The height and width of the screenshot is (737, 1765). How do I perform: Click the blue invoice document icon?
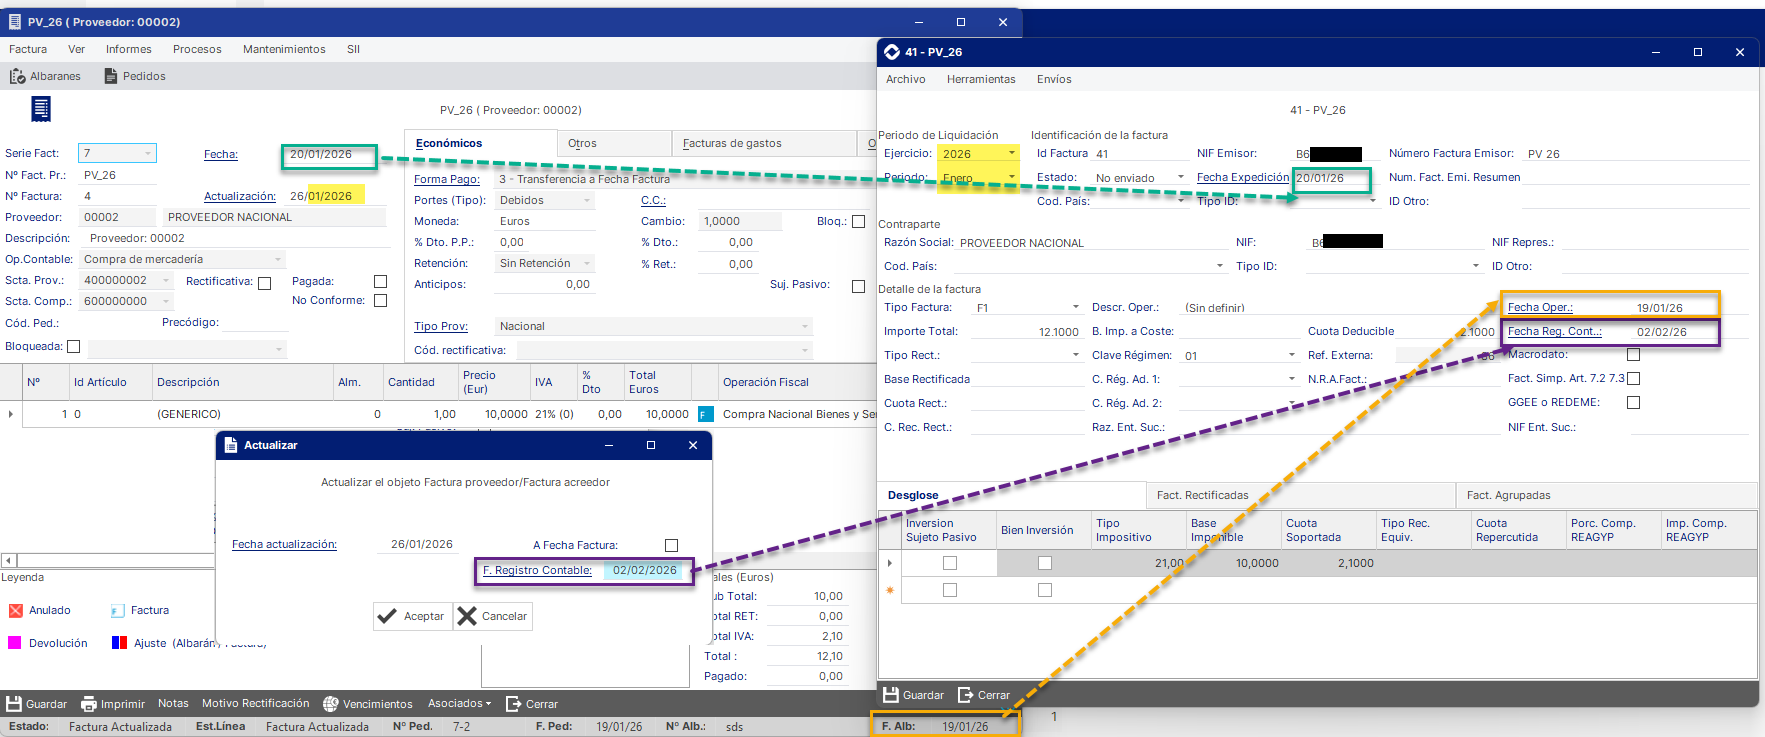point(41,109)
